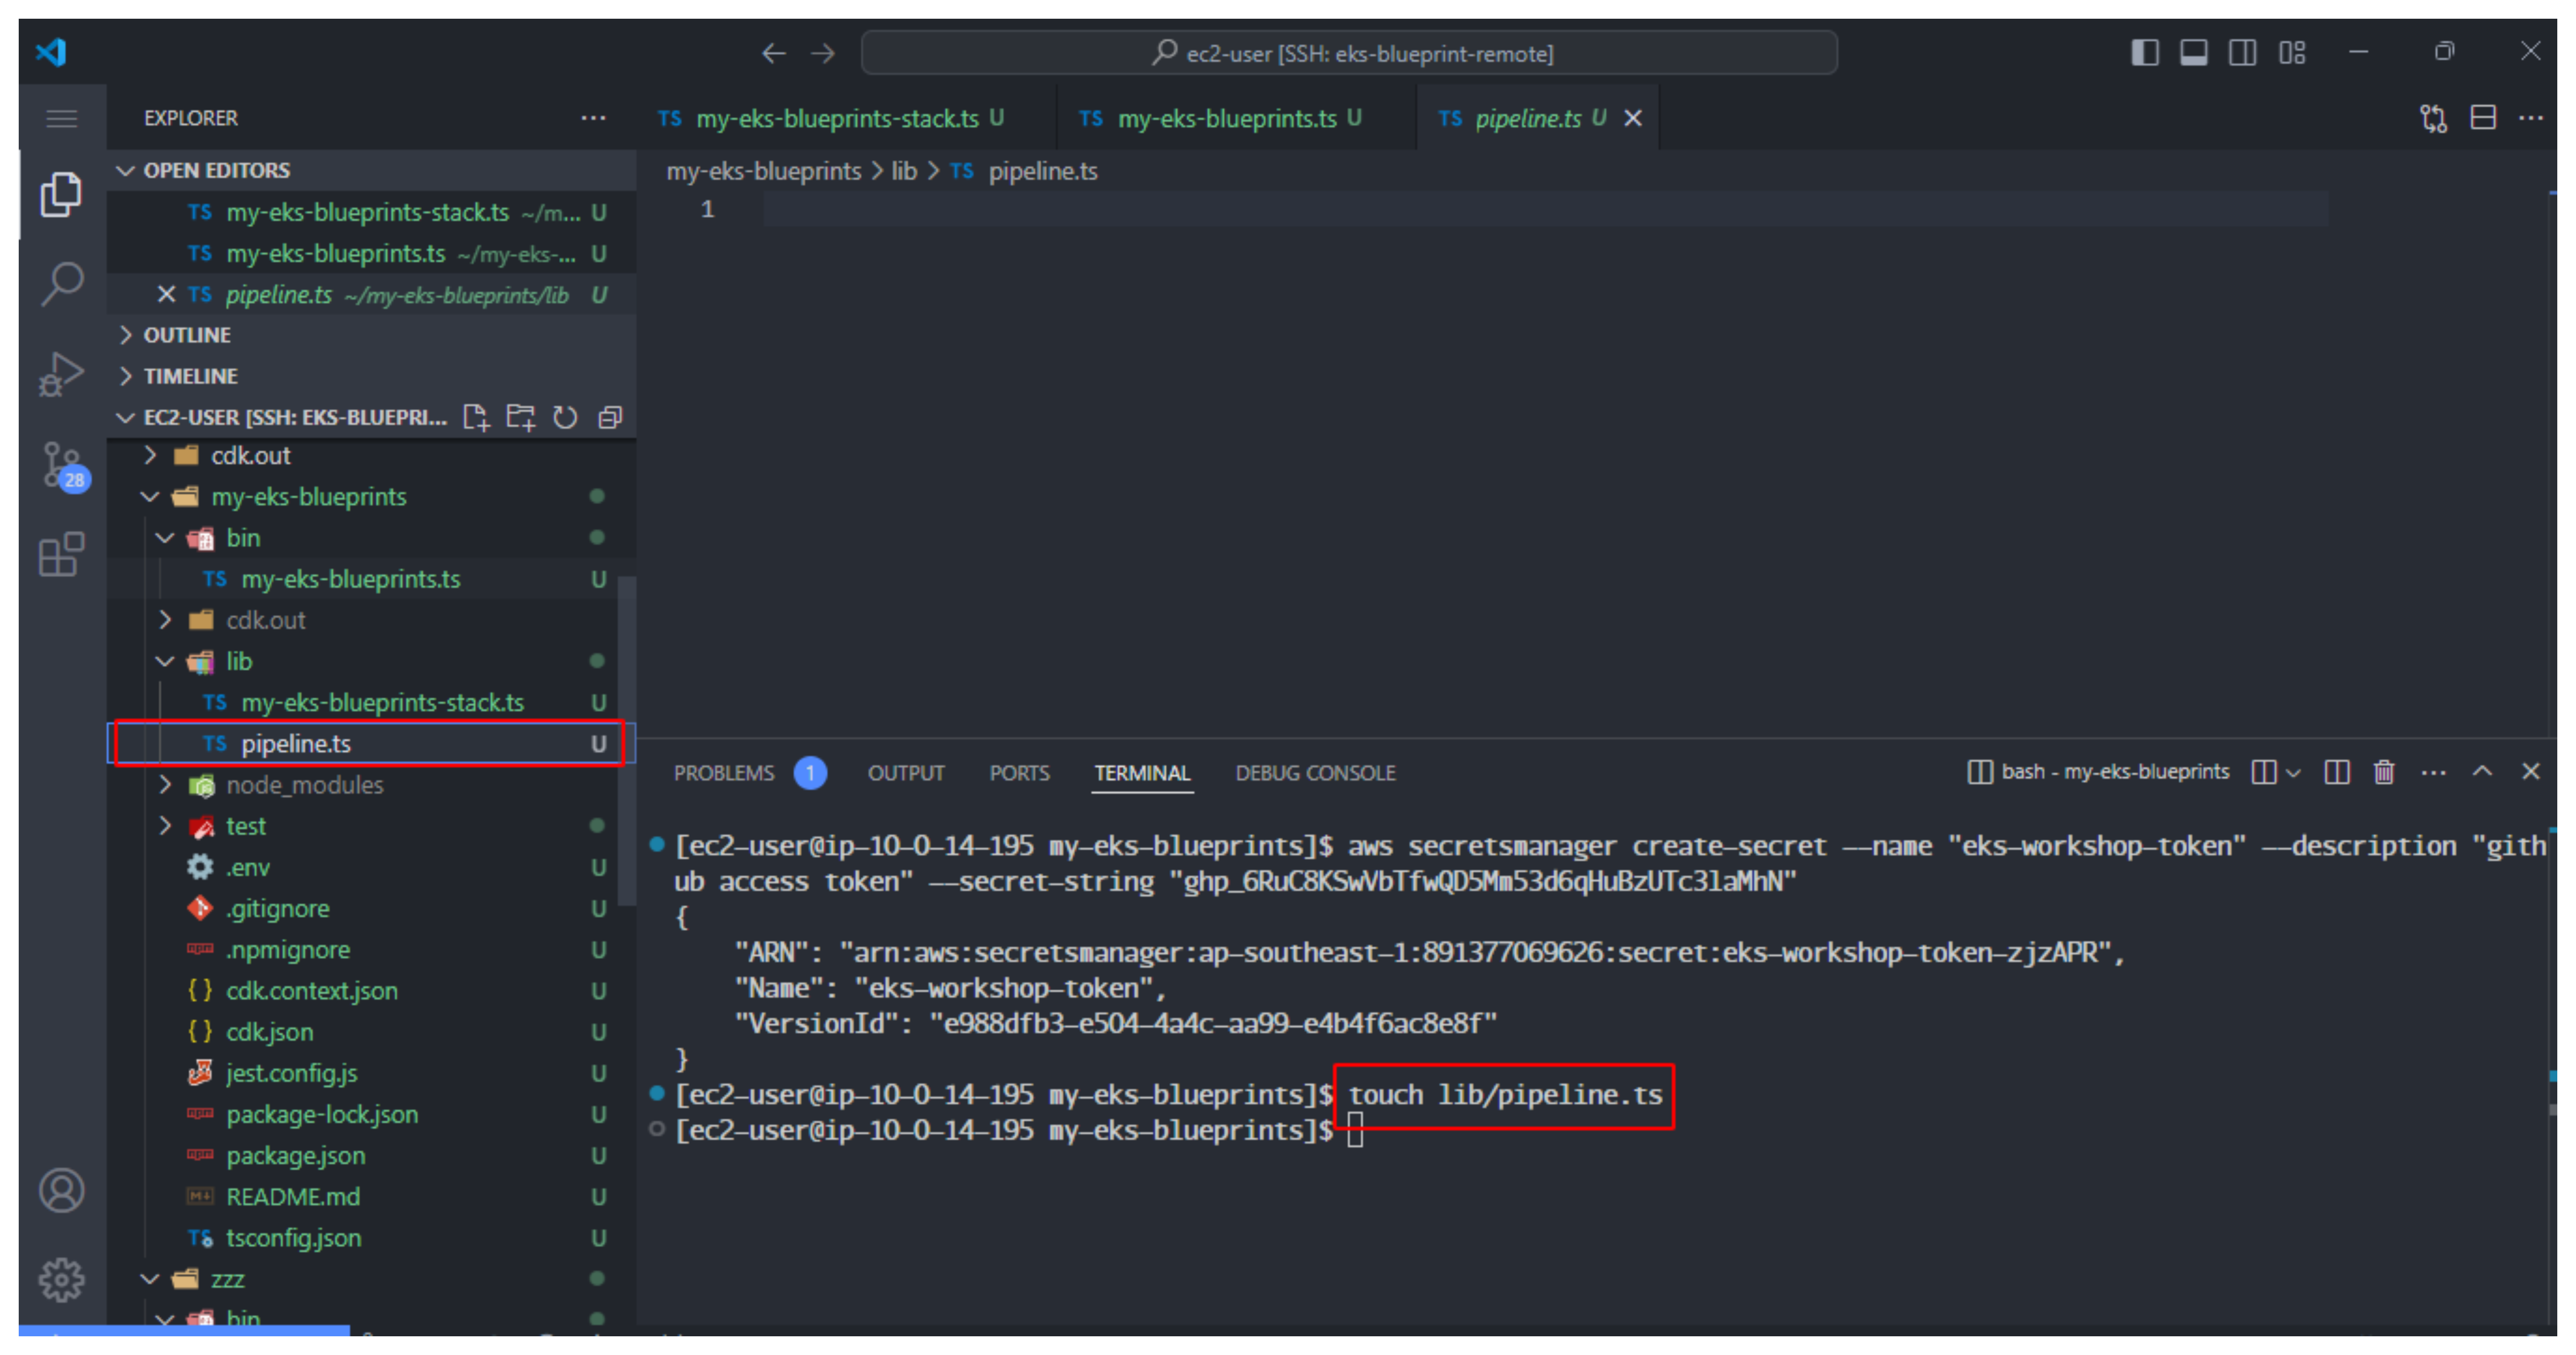Open the Accounts menu icon
Image resolution: width=2576 pixels, height=1355 pixels.
61,1190
